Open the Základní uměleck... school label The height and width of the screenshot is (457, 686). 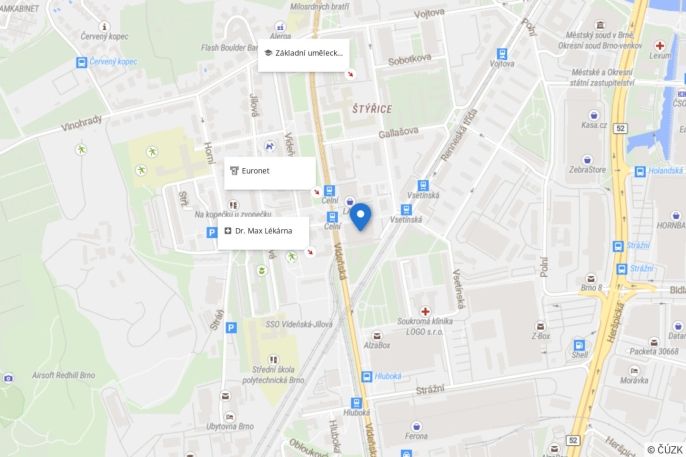(x=304, y=55)
